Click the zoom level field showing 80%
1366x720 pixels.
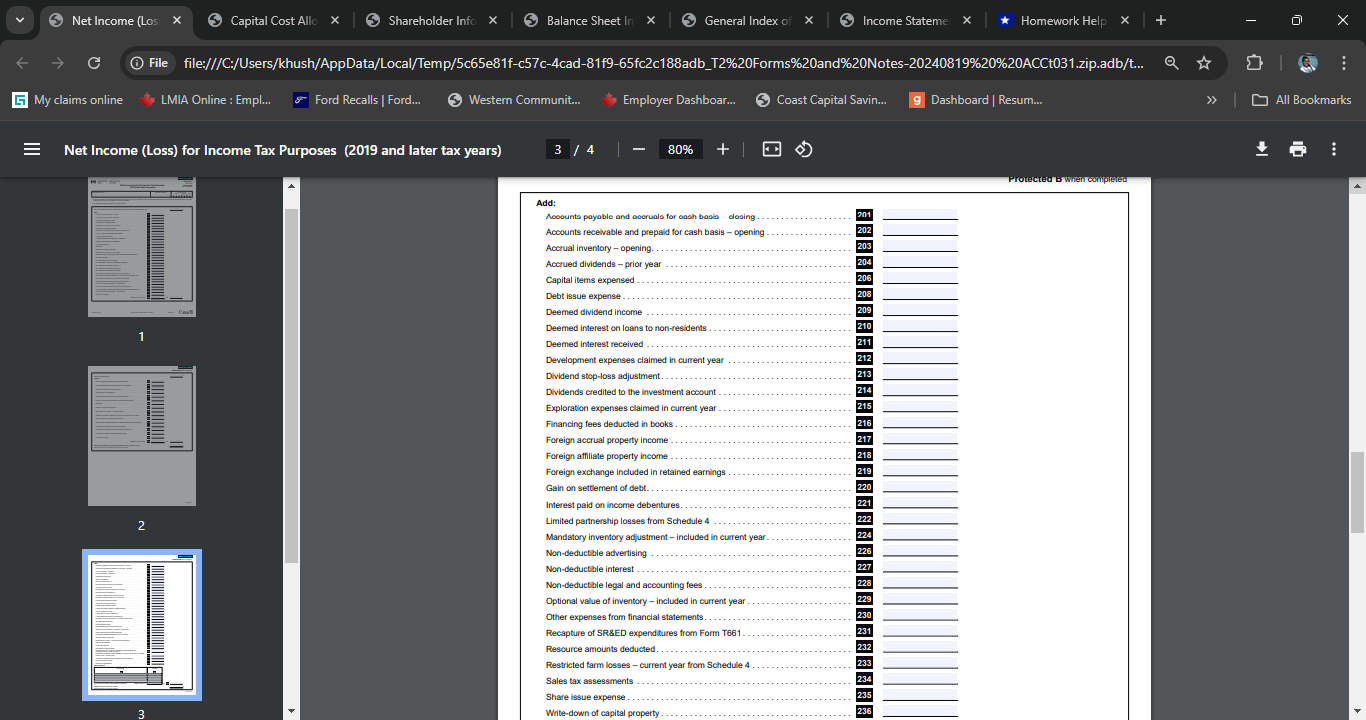(x=681, y=149)
